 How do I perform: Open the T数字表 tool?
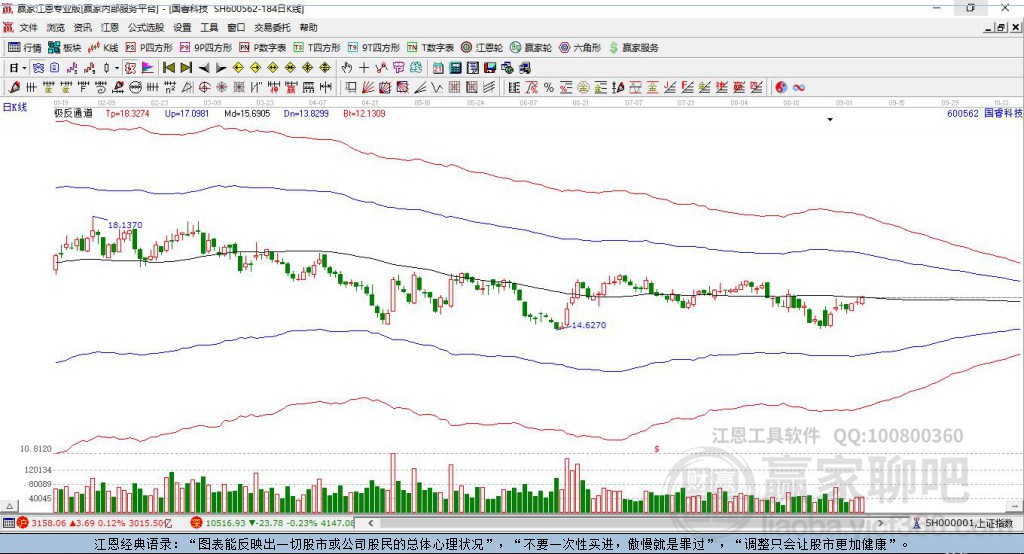tap(430, 48)
